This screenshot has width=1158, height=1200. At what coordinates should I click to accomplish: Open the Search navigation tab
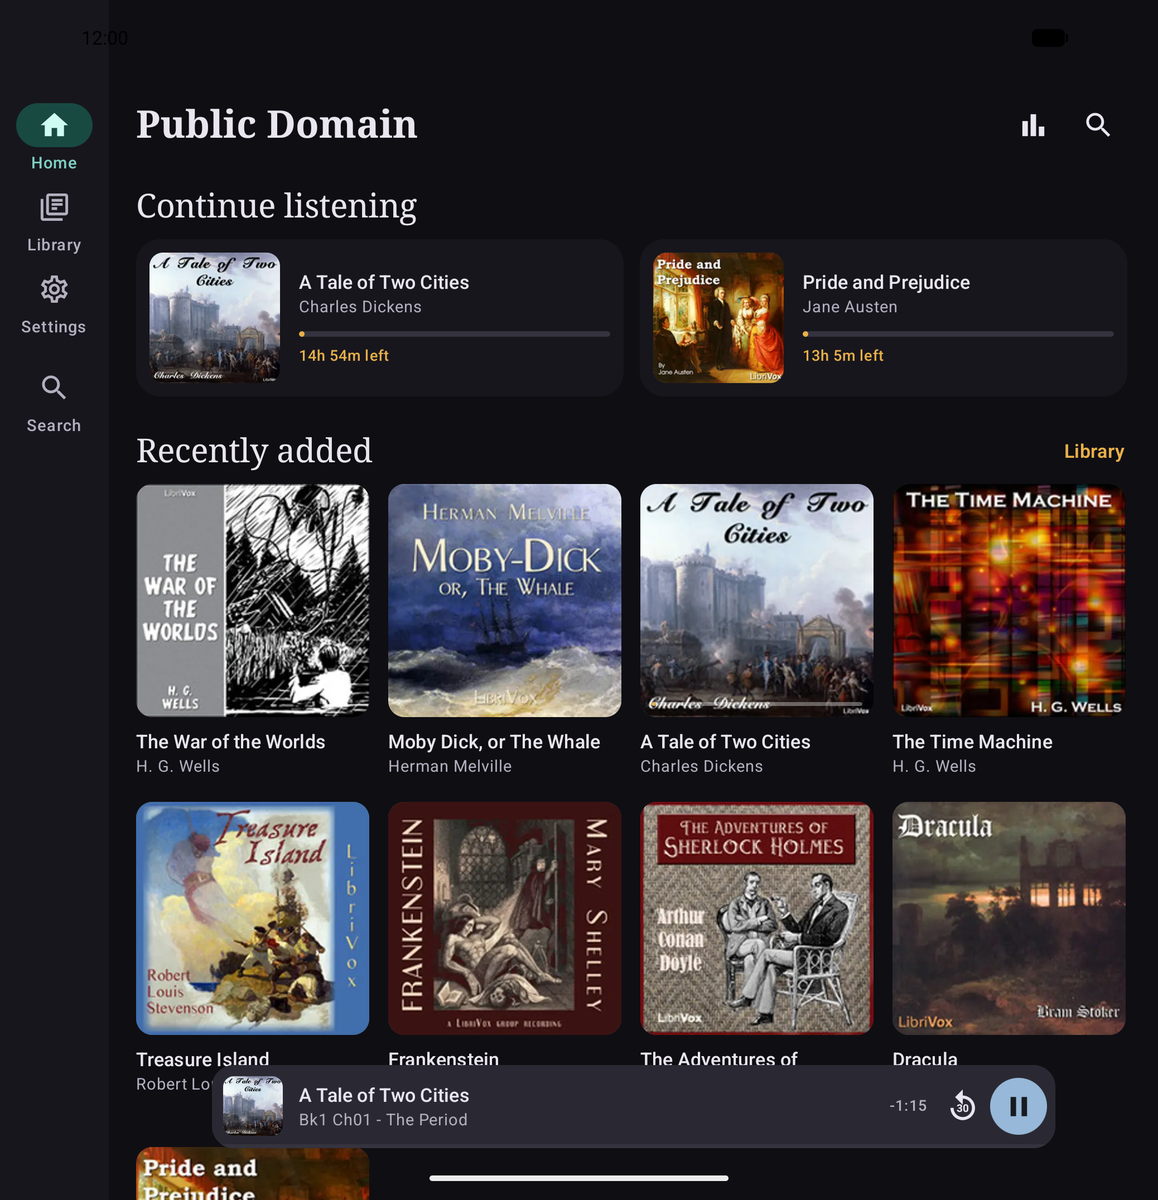click(54, 404)
